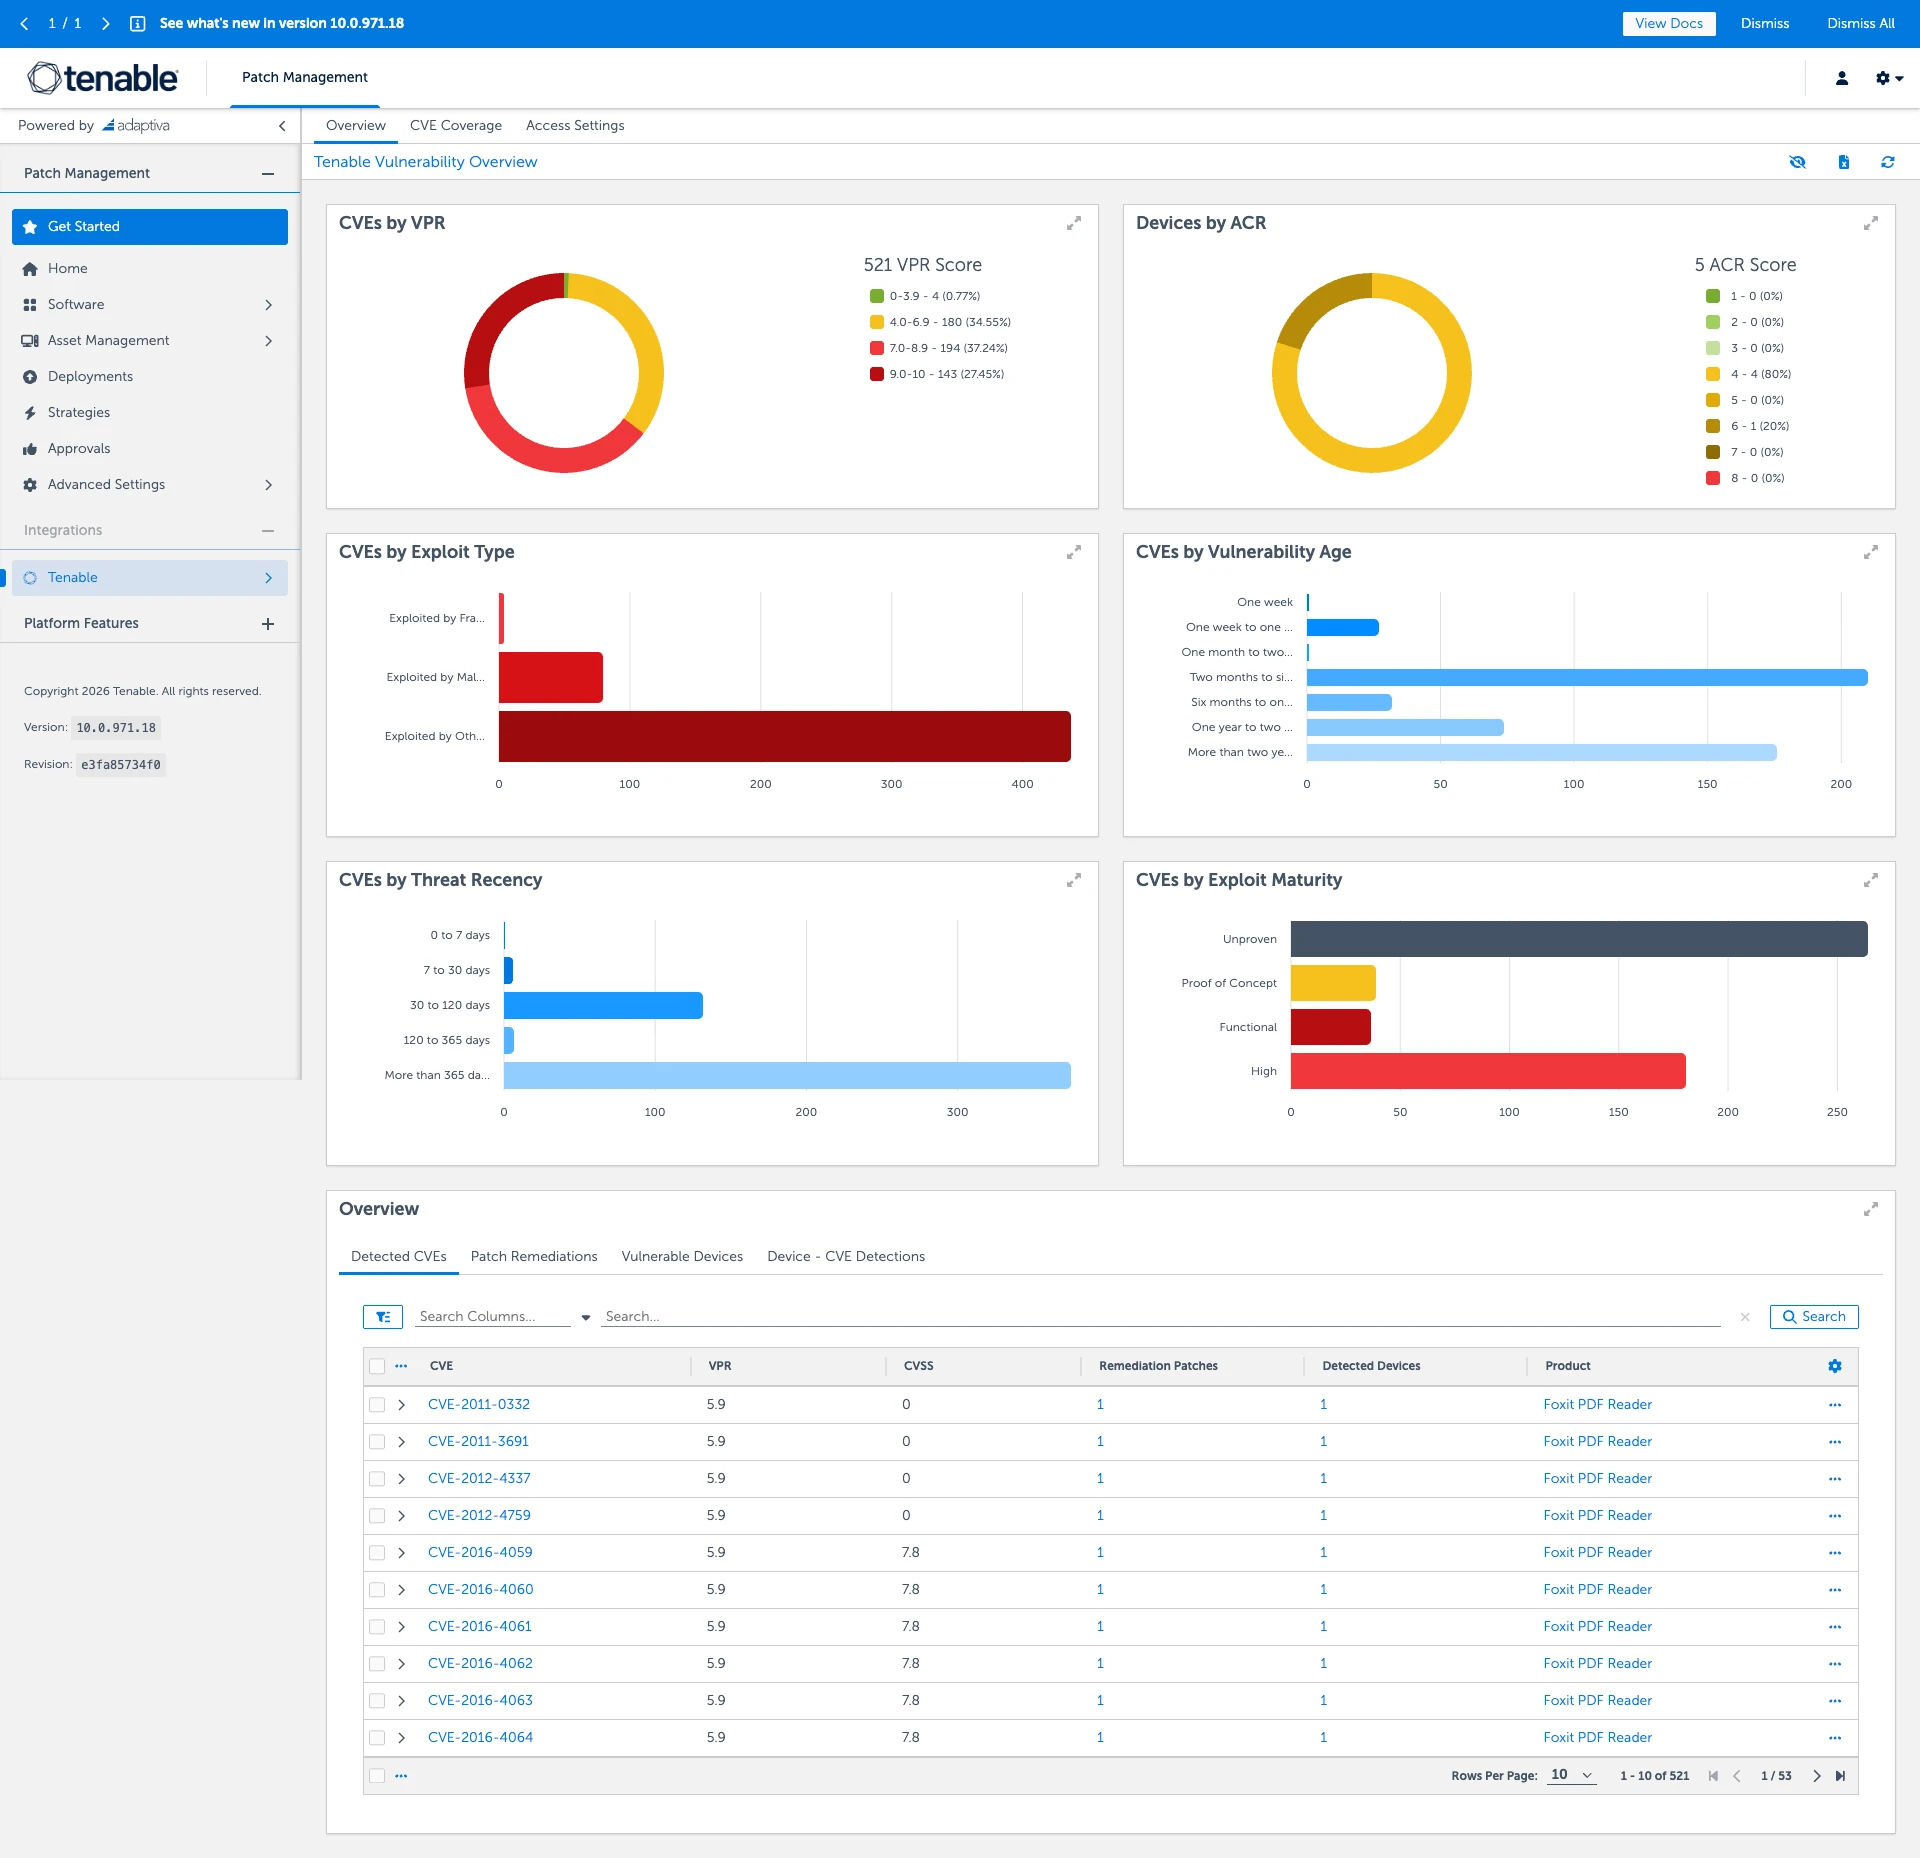This screenshot has width=1920, height=1858.
Task: Expand the CVEs by VPR chart
Action: coord(1073,224)
